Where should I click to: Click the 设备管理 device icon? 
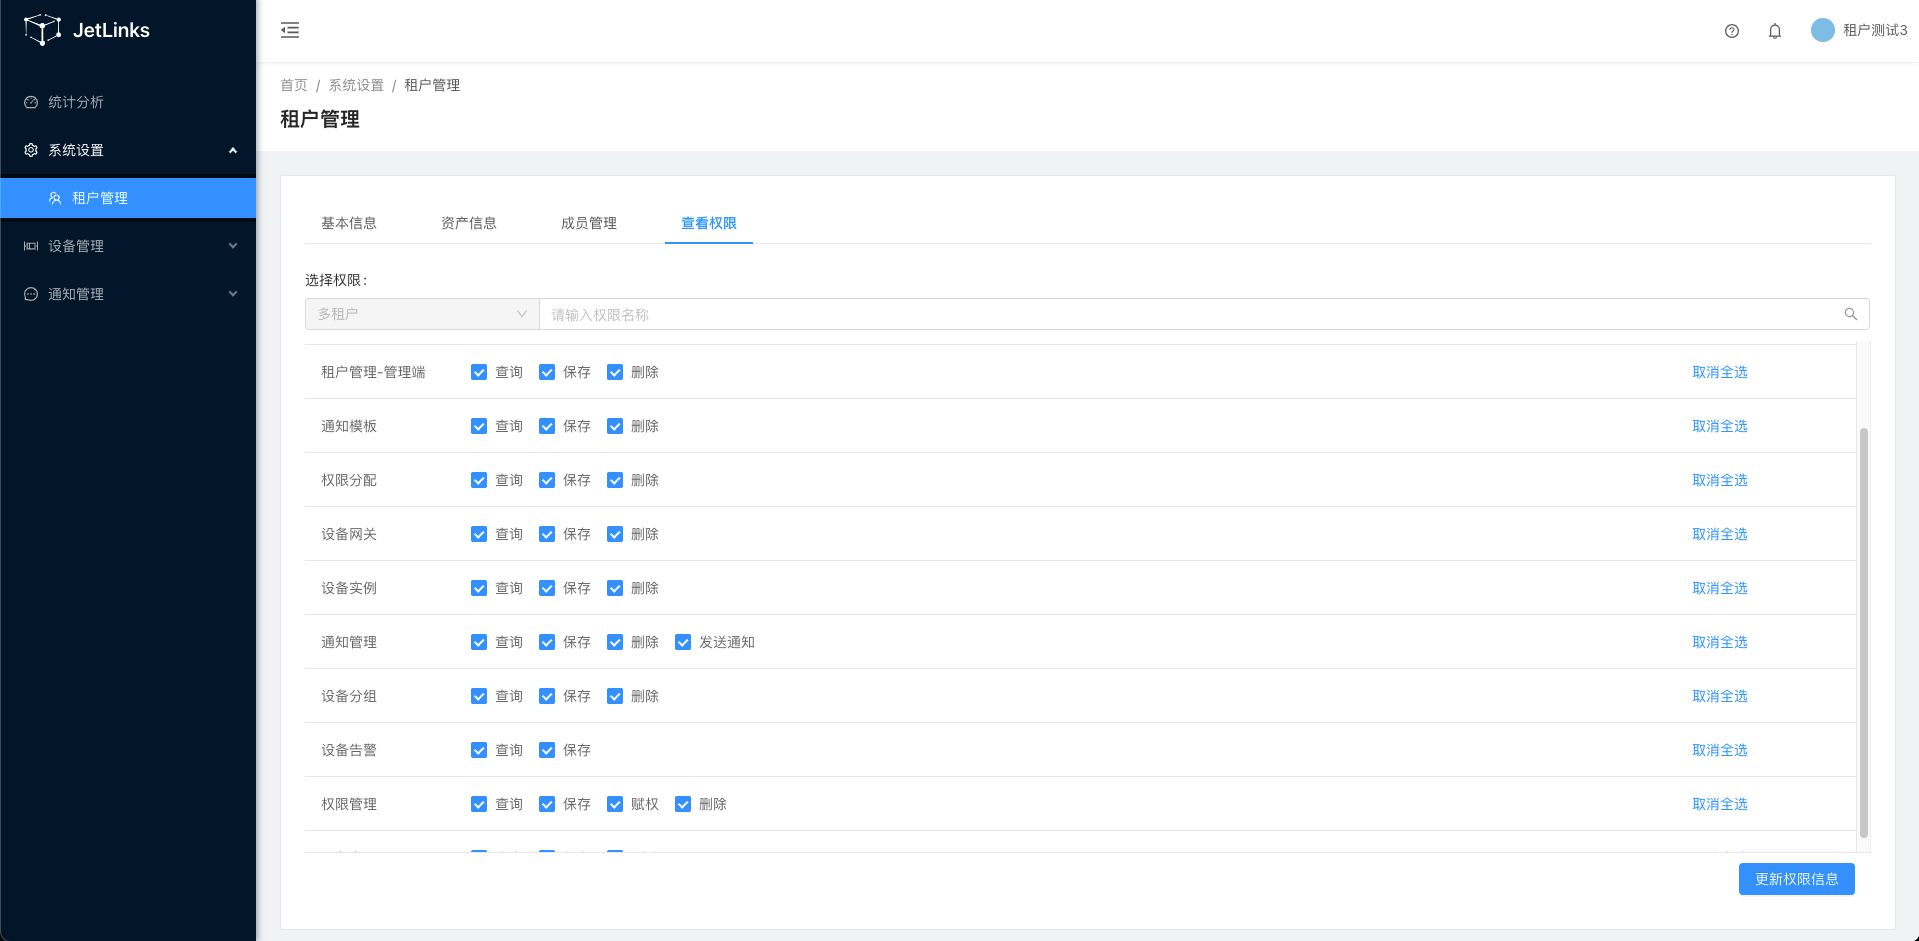coord(31,246)
